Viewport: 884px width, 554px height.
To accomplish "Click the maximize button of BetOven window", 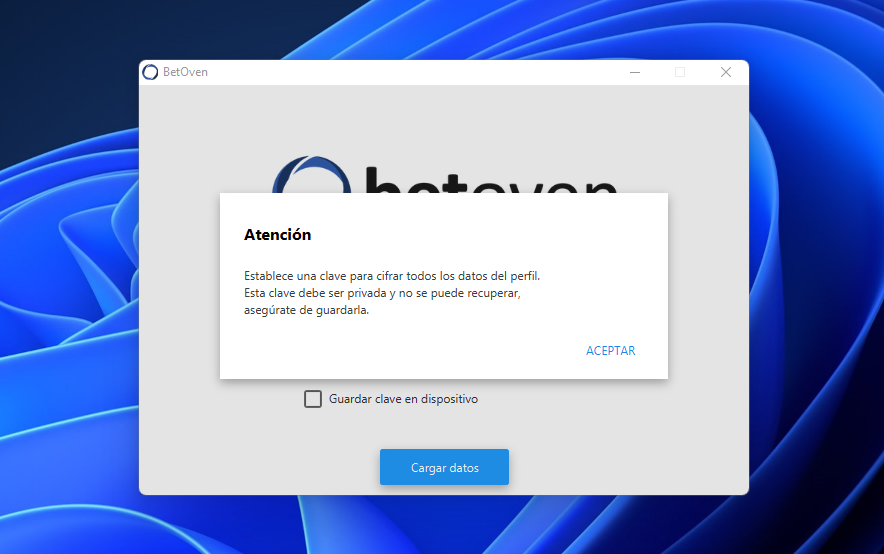I will pyautogui.click(x=680, y=72).
